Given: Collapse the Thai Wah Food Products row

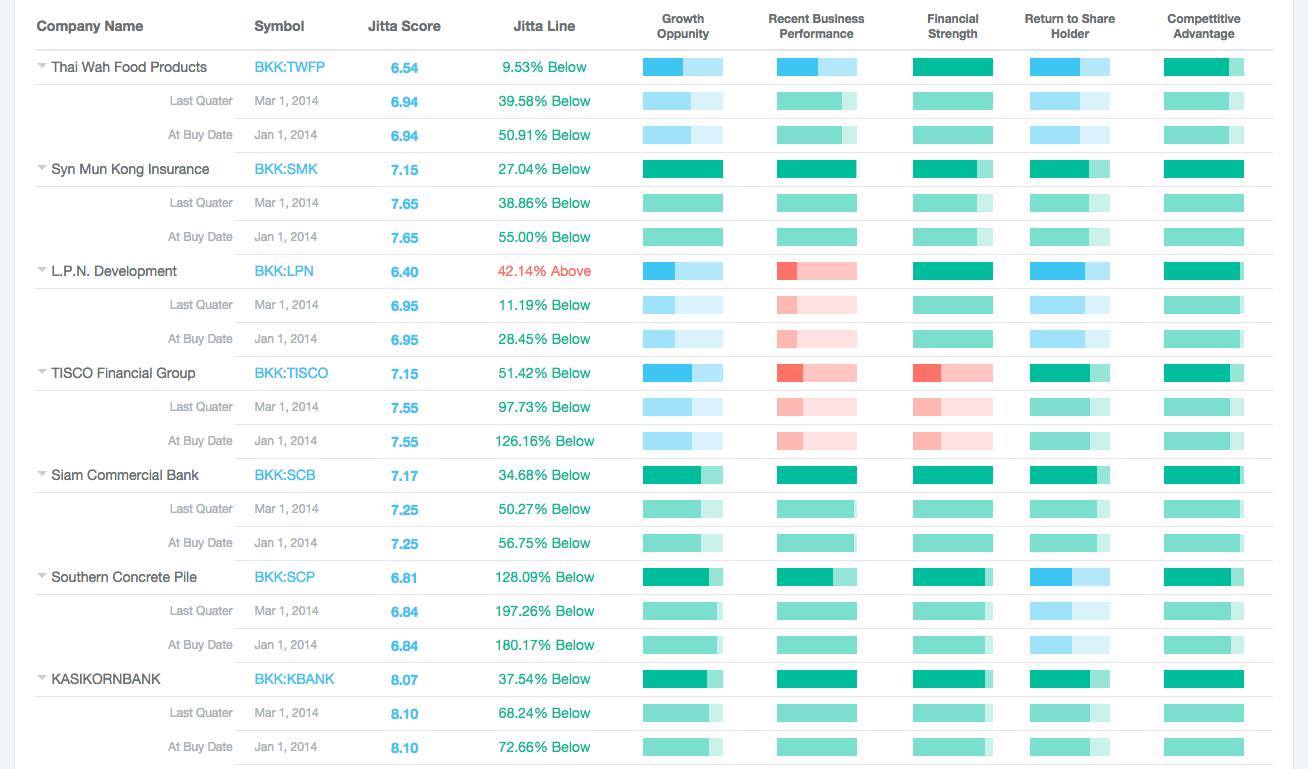Looking at the screenshot, I should pyautogui.click(x=42, y=67).
